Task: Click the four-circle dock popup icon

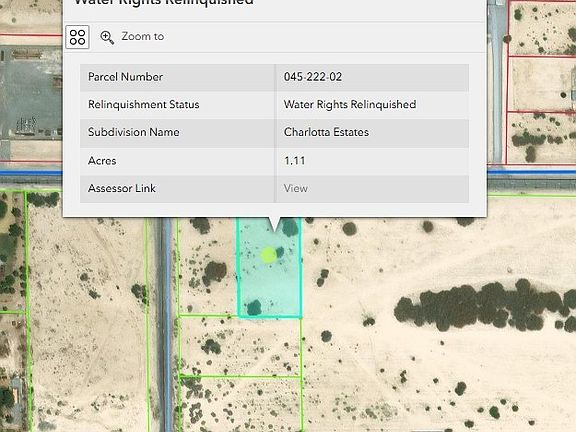Action: click(77, 37)
